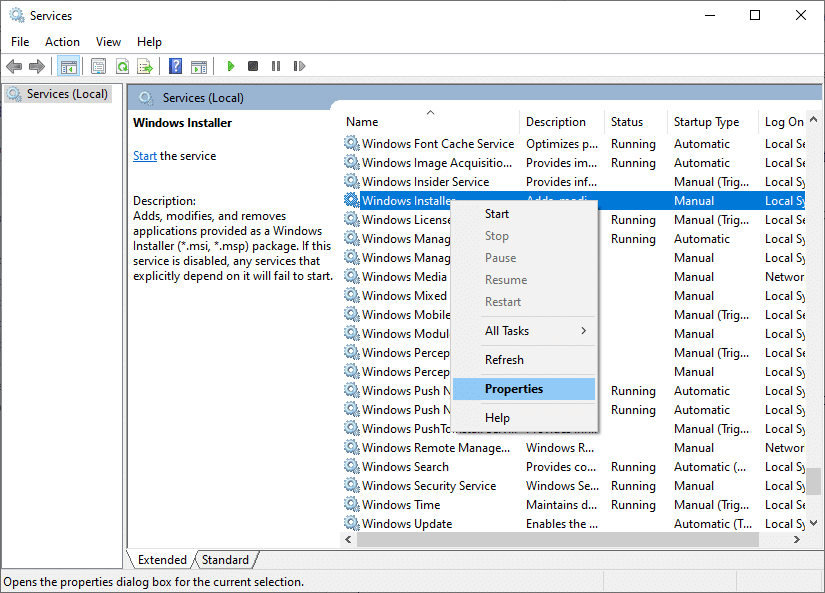Sort by the Startup Type column header

(x=713, y=122)
